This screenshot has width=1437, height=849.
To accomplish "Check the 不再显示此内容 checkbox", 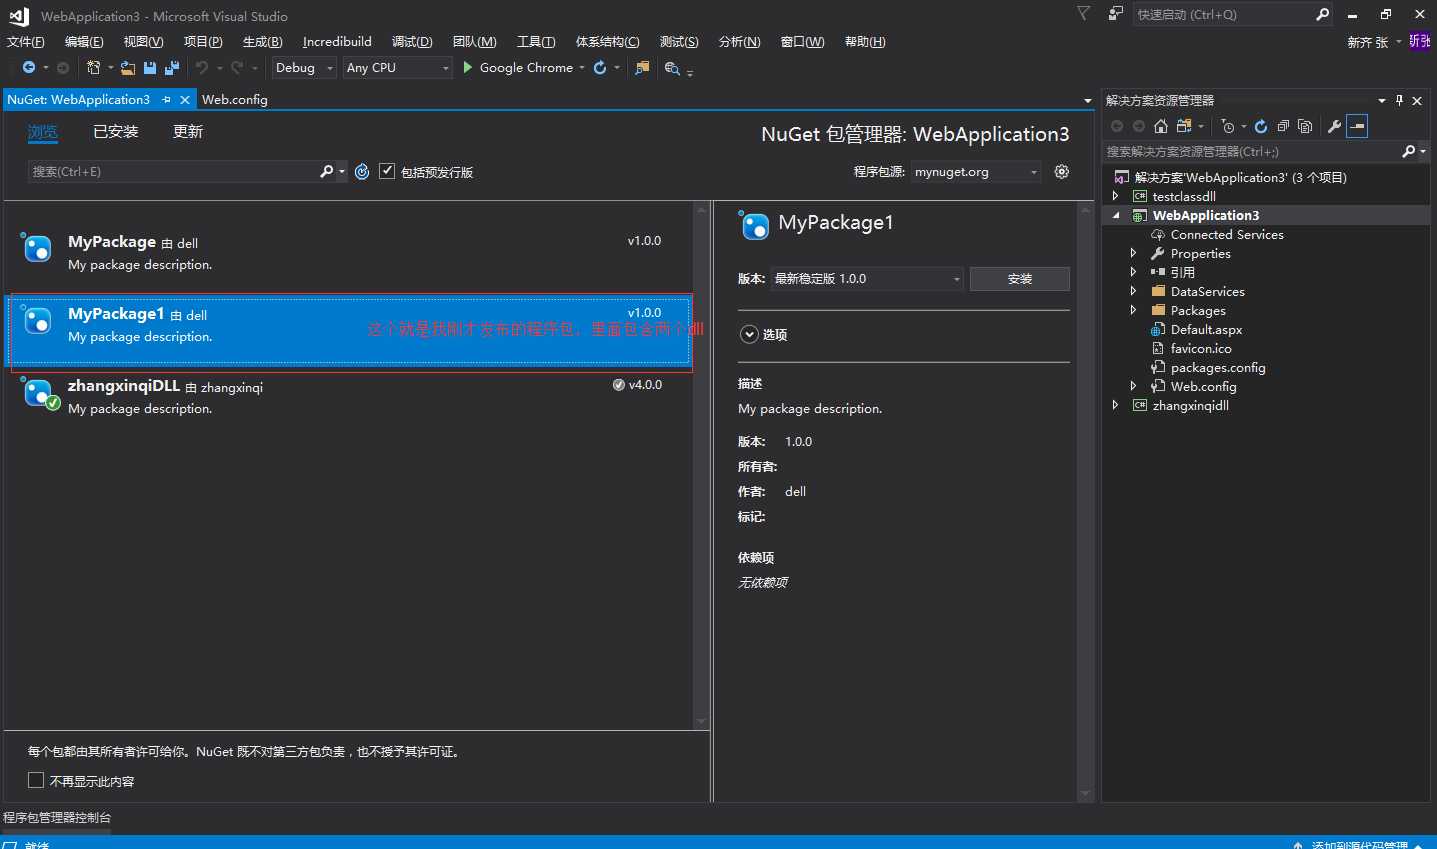I will [x=36, y=780].
